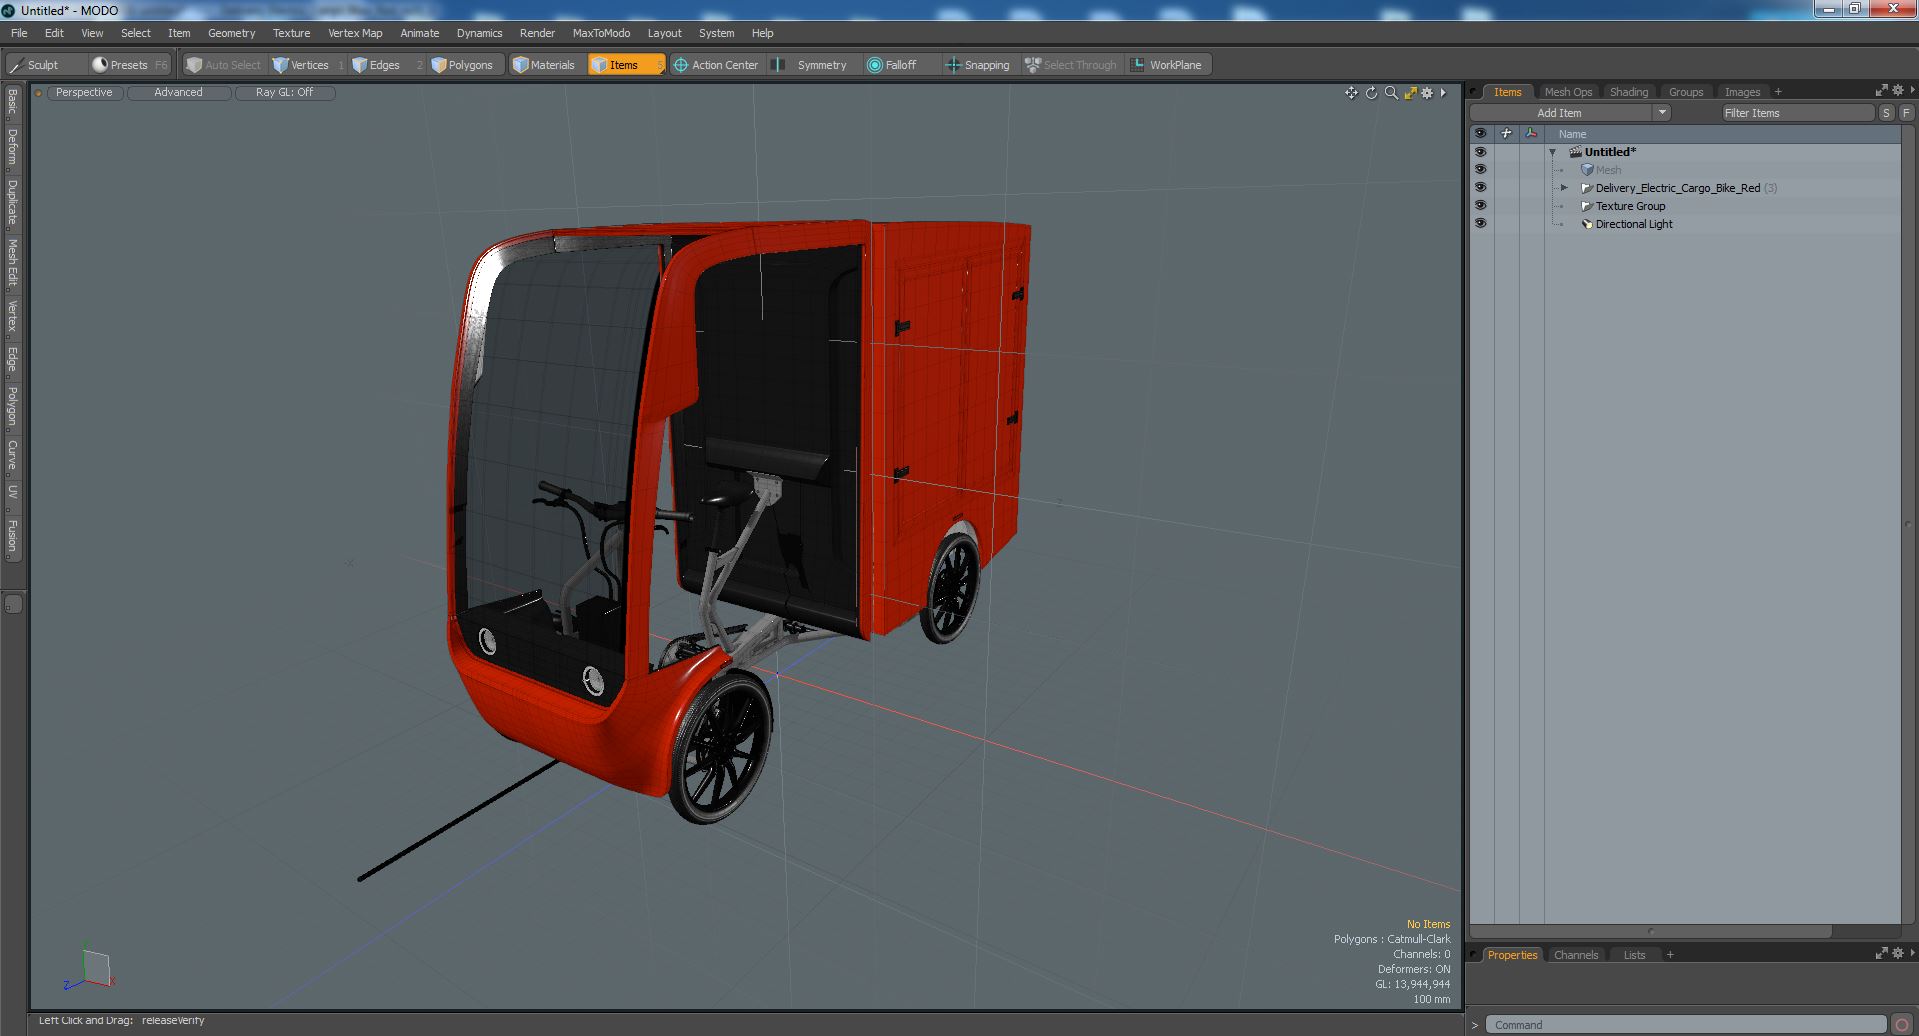Select the Texture Group item
The height and width of the screenshot is (1036, 1919).
click(1630, 206)
